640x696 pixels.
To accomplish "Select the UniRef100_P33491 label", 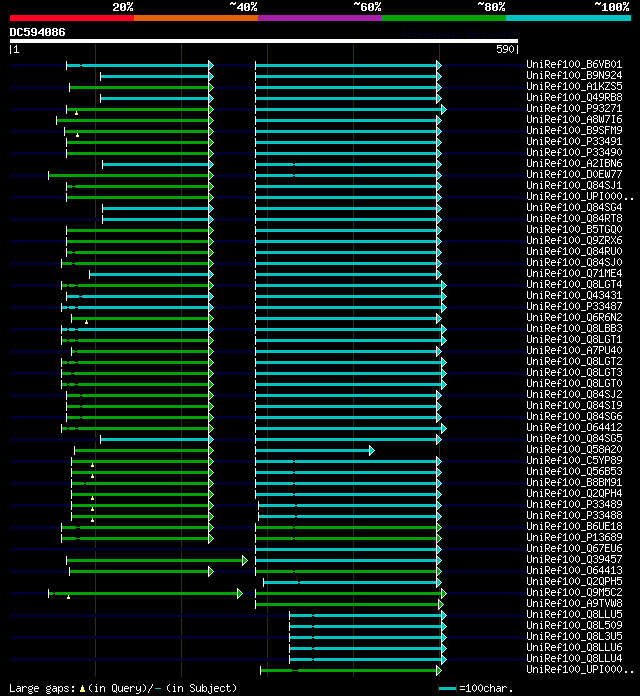I will click(x=574, y=141).
